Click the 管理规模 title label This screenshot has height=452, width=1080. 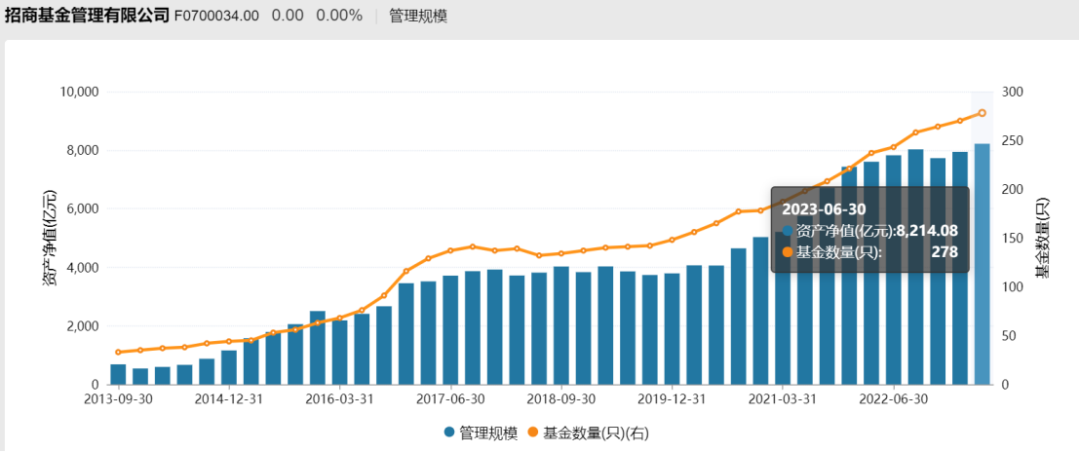pyautogui.click(x=418, y=16)
